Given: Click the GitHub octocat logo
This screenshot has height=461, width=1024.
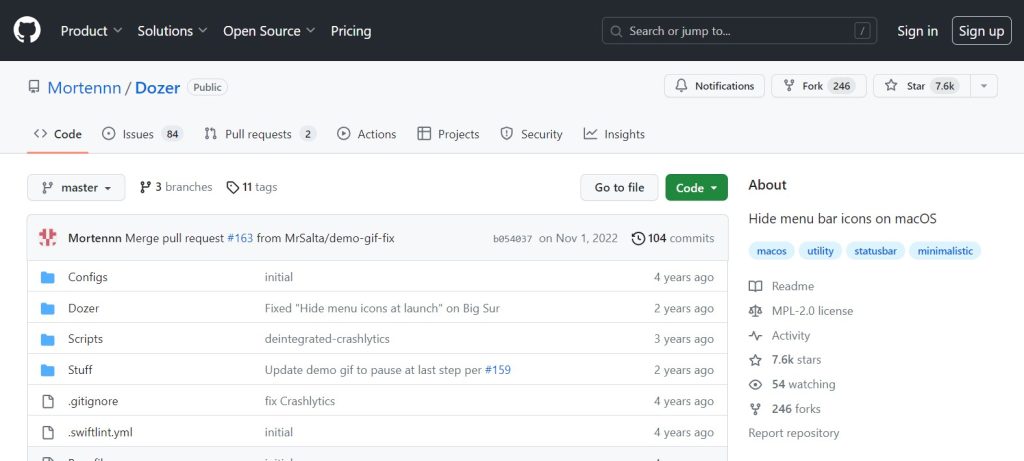Looking at the screenshot, I should [x=27, y=30].
